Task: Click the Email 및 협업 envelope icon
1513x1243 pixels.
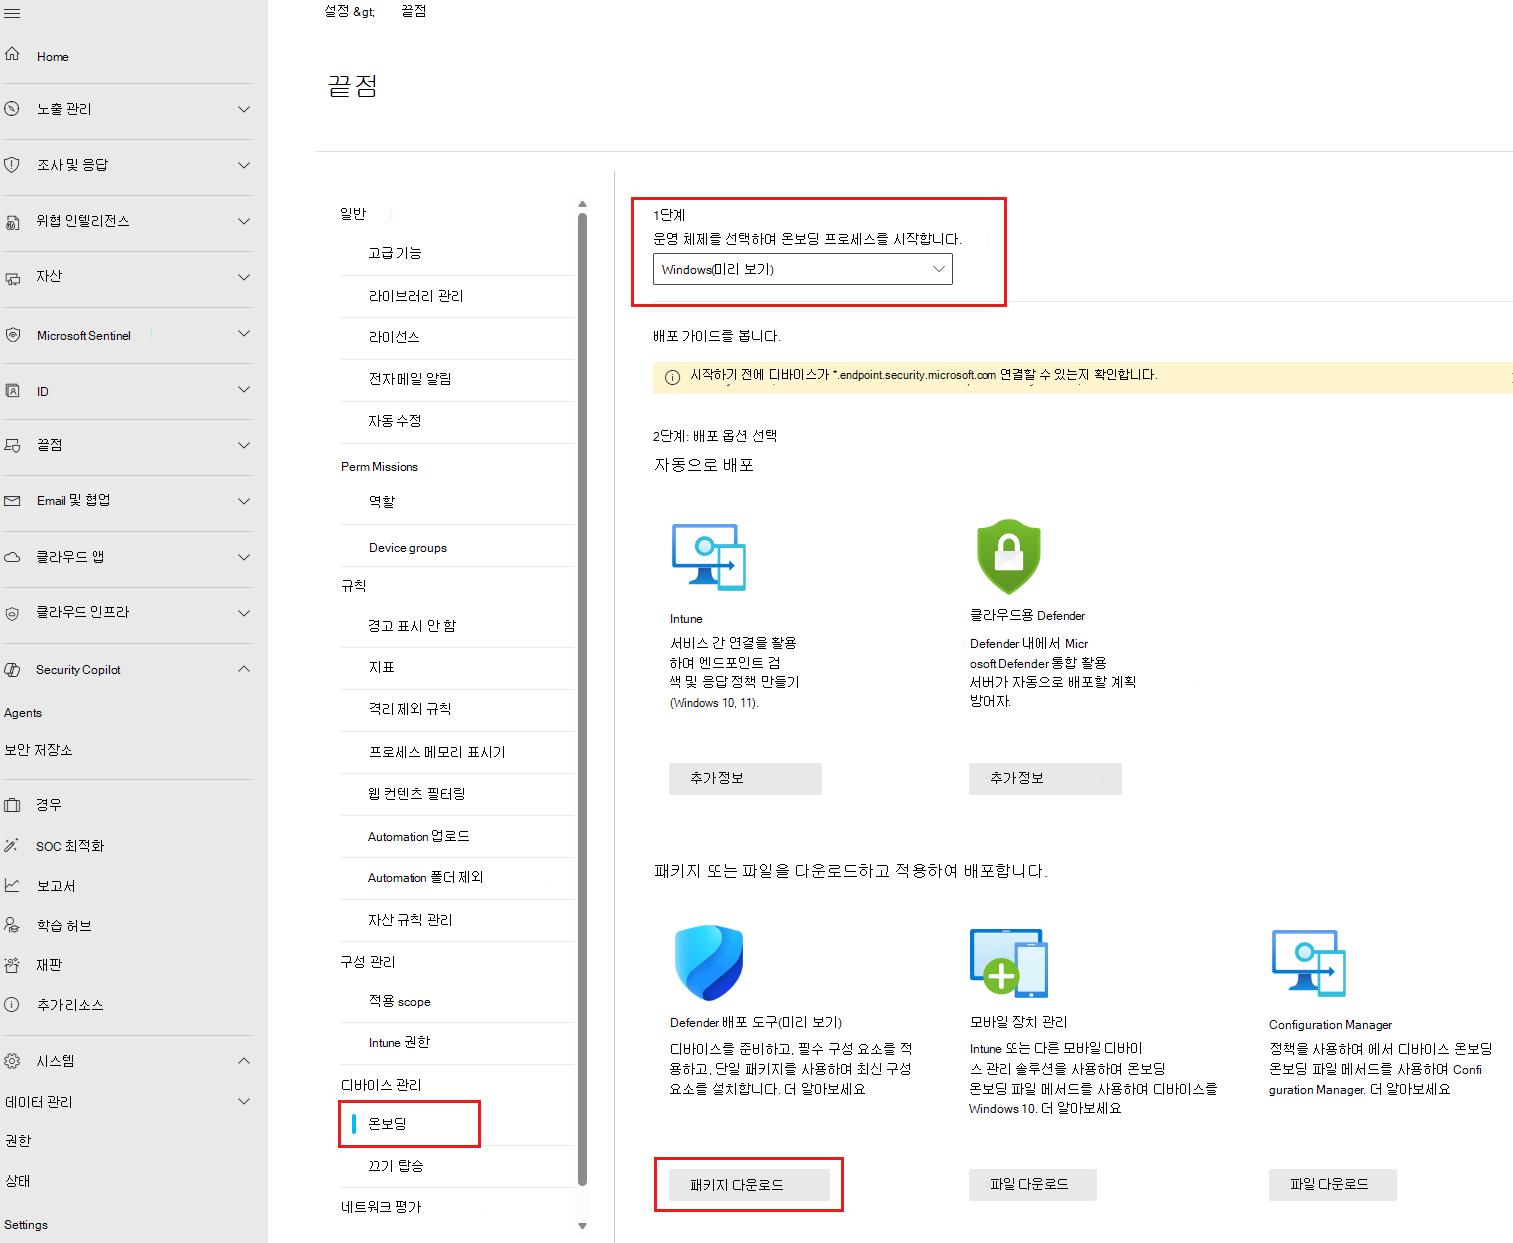Action: coord(12,500)
